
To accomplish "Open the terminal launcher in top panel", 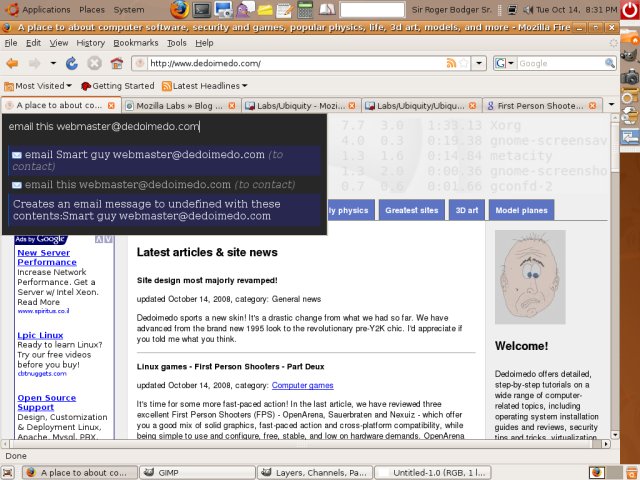I will pyautogui.click(x=202, y=9).
